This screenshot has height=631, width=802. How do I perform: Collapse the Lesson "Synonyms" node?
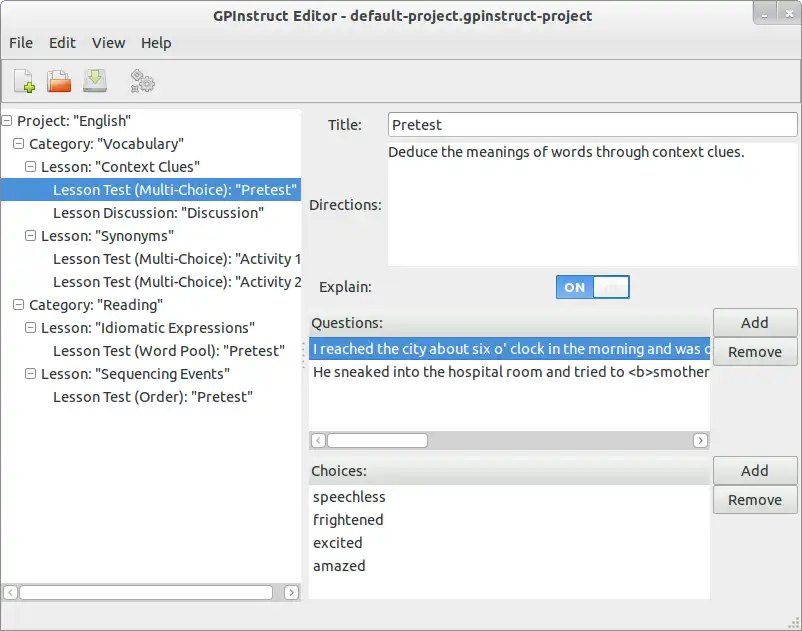point(31,236)
